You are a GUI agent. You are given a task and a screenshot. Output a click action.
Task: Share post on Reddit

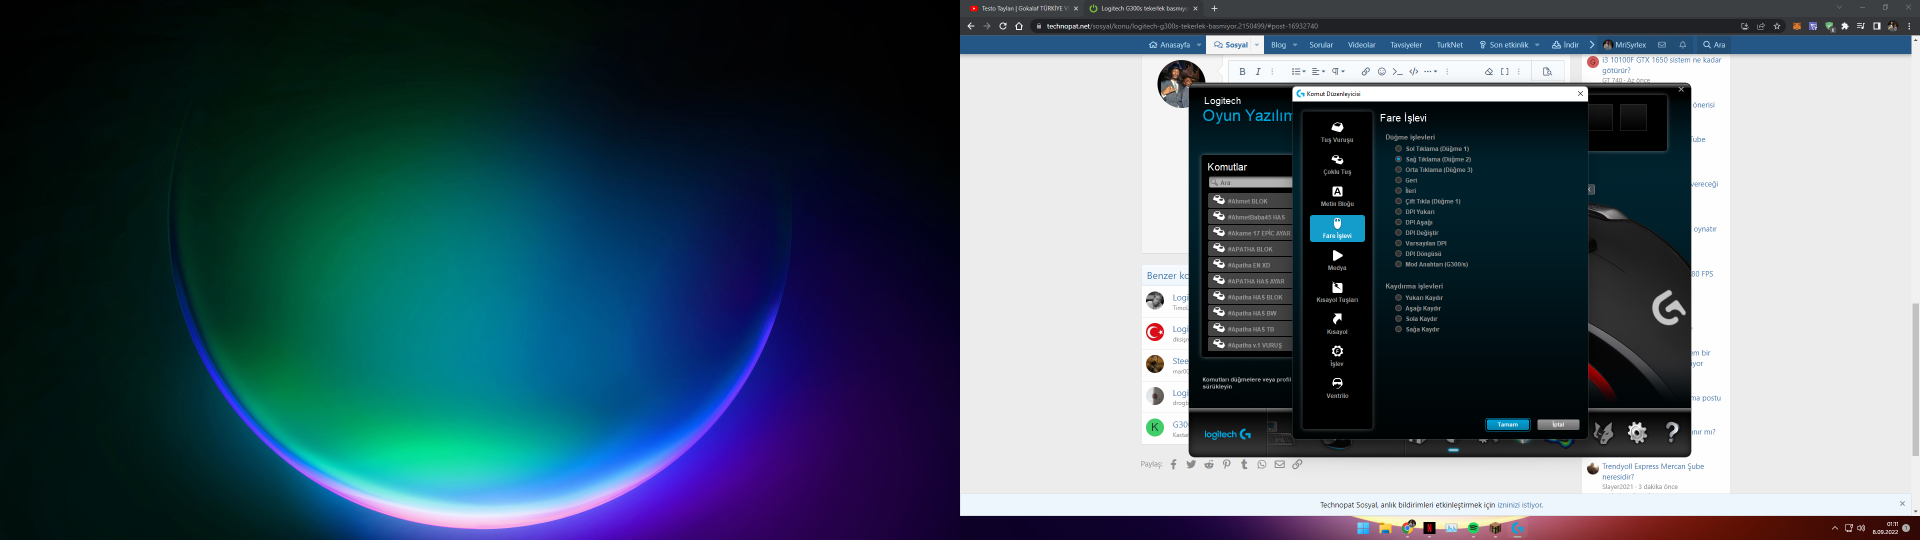point(1209,464)
